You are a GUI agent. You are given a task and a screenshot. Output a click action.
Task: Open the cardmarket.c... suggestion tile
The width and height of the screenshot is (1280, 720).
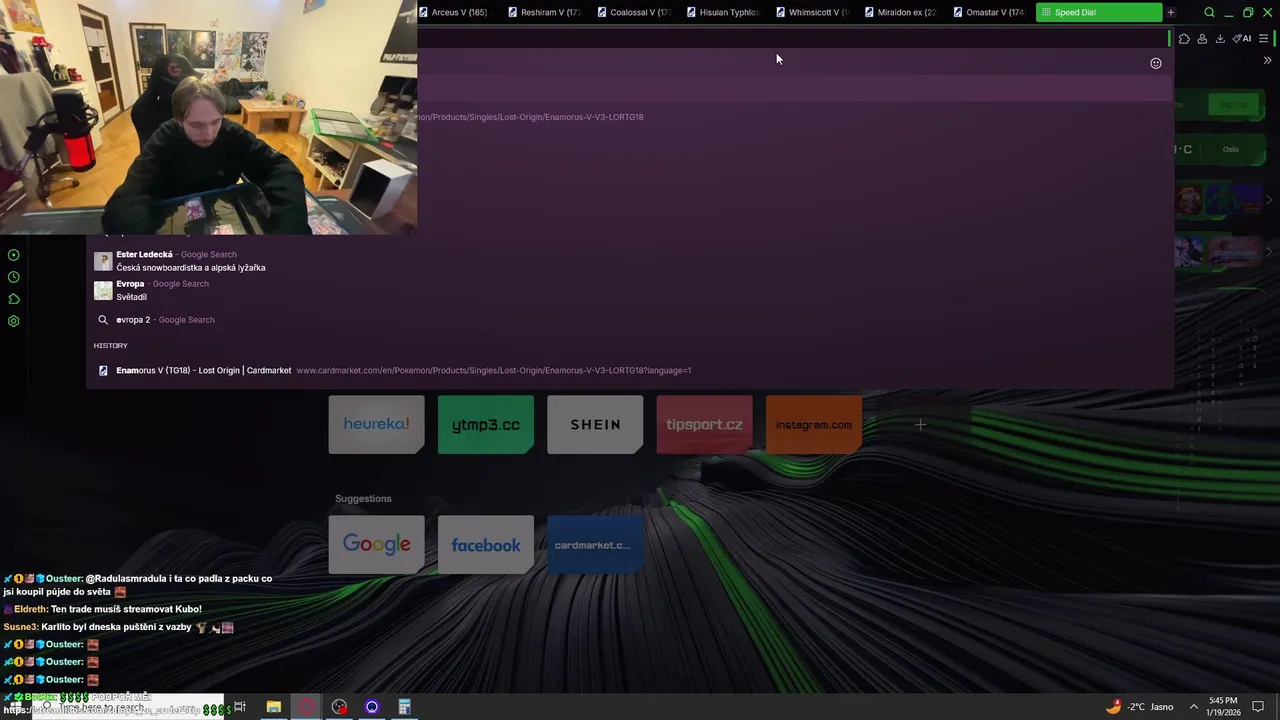click(x=595, y=544)
